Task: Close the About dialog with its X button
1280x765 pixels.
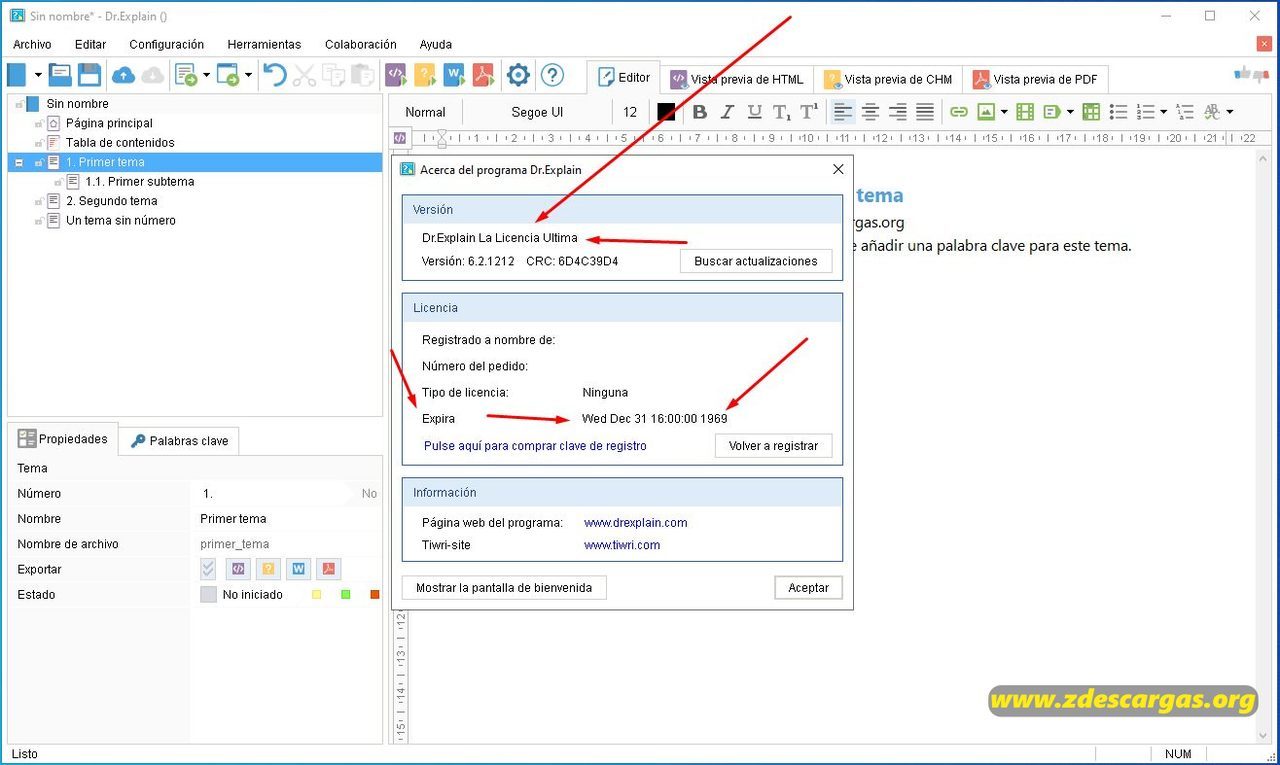Action: pos(838,169)
